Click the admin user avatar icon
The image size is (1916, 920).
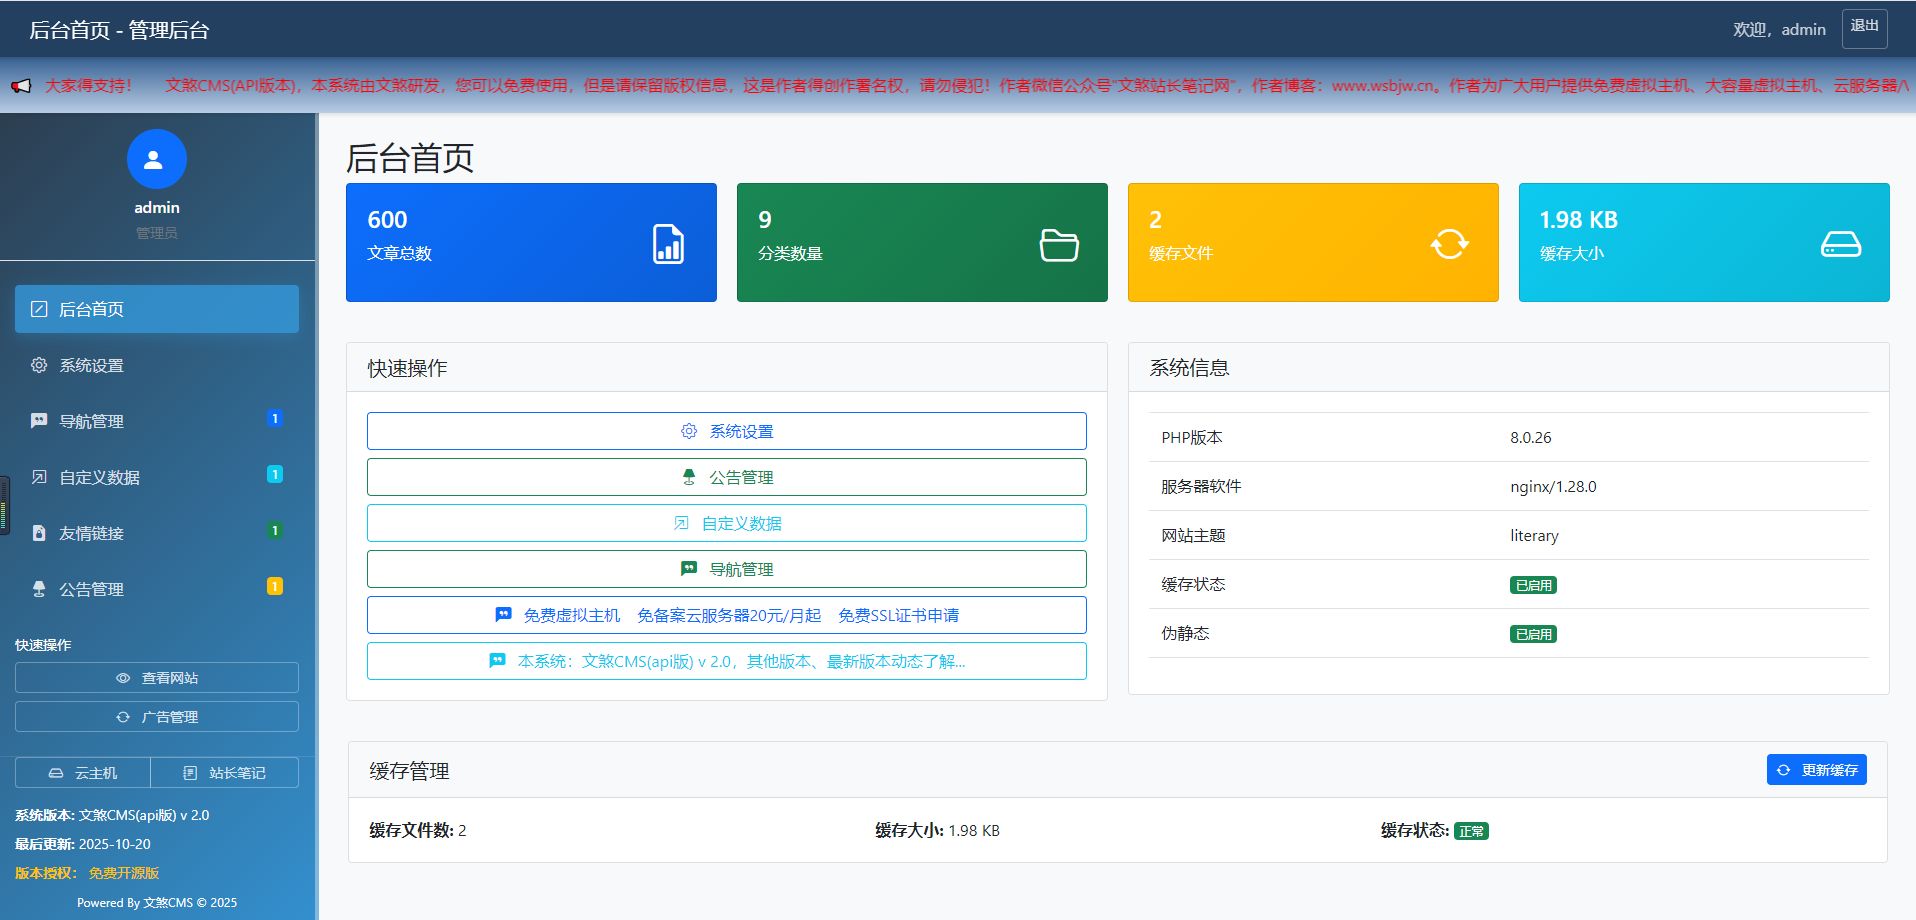156,159
